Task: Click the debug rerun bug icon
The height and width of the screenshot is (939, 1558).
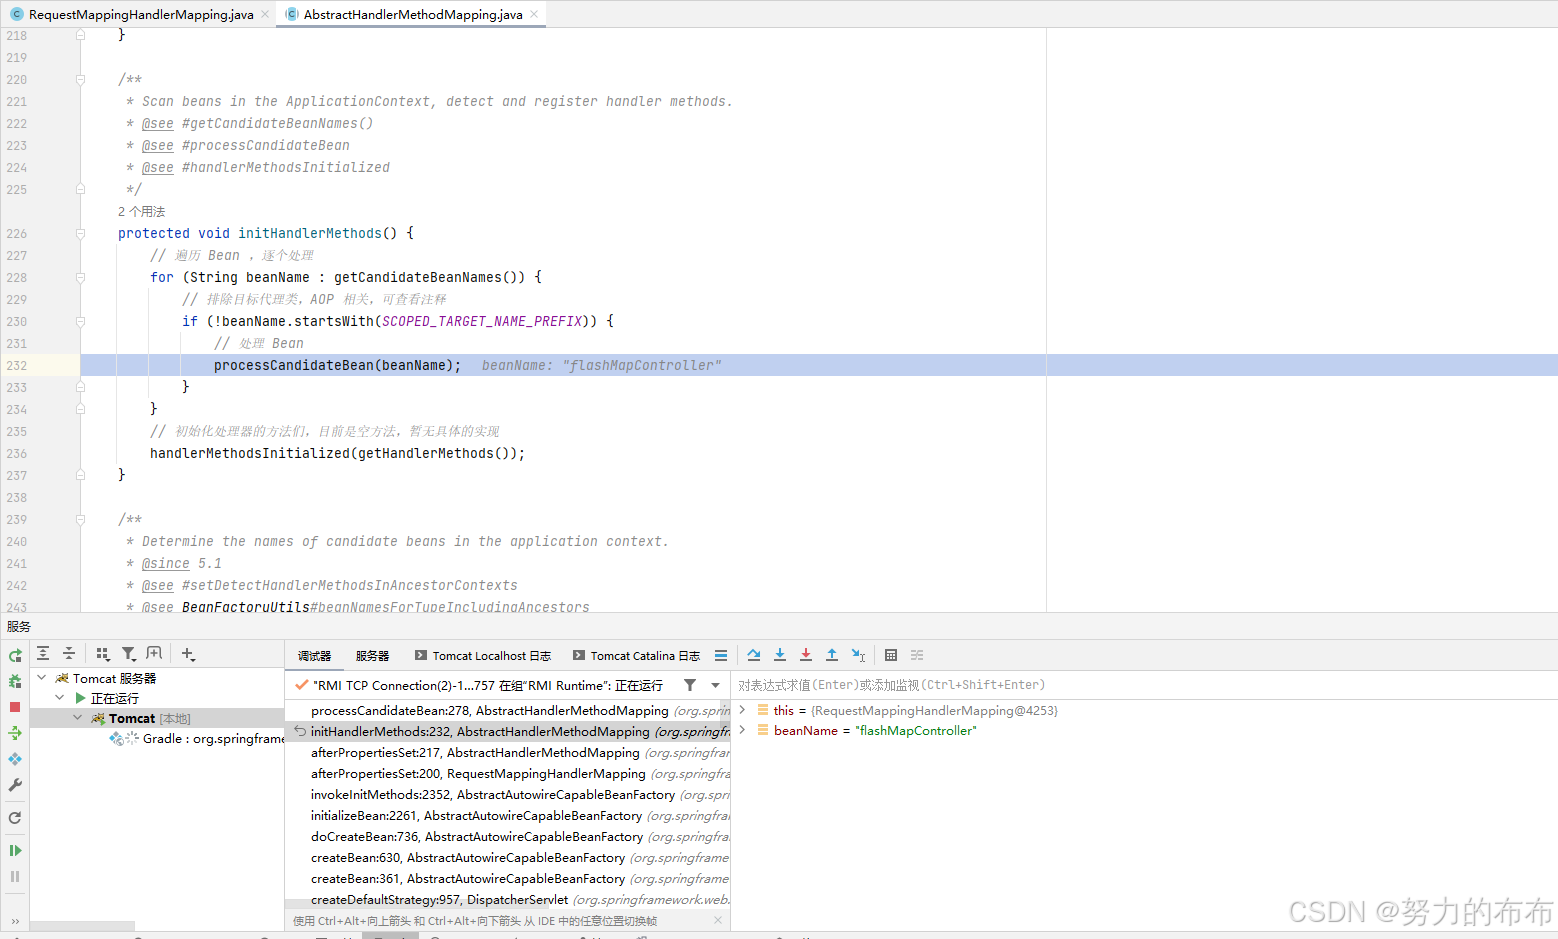Action: point(15,681)
